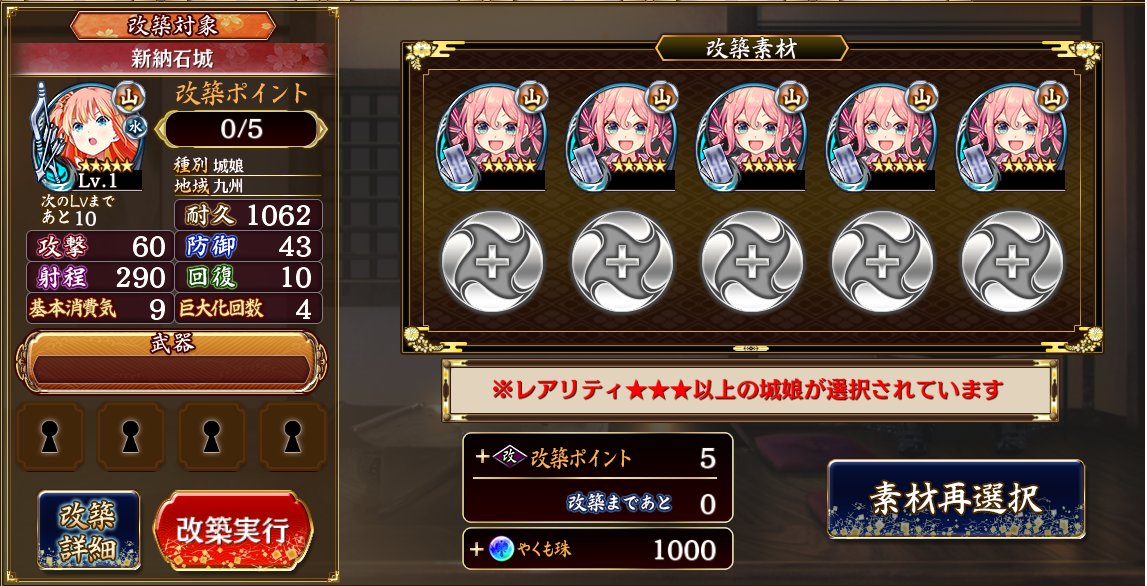This screenshot has width=1147, height=586.
Task: Click the fourth locked keyhole slot
Action: (x=293, y=436)
